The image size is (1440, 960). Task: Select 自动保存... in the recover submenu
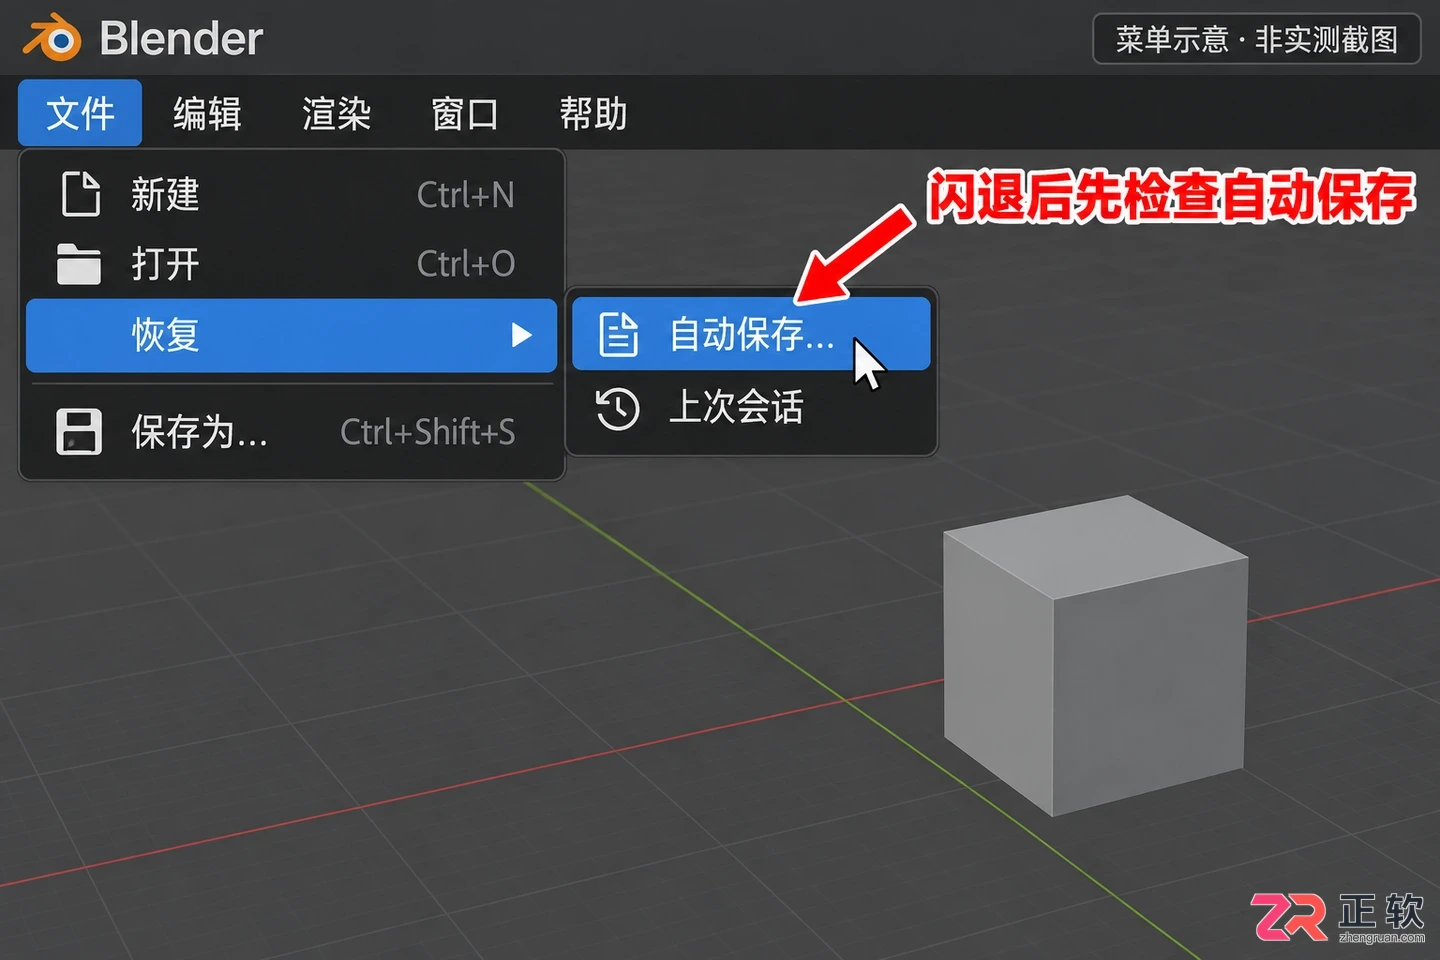751,334
